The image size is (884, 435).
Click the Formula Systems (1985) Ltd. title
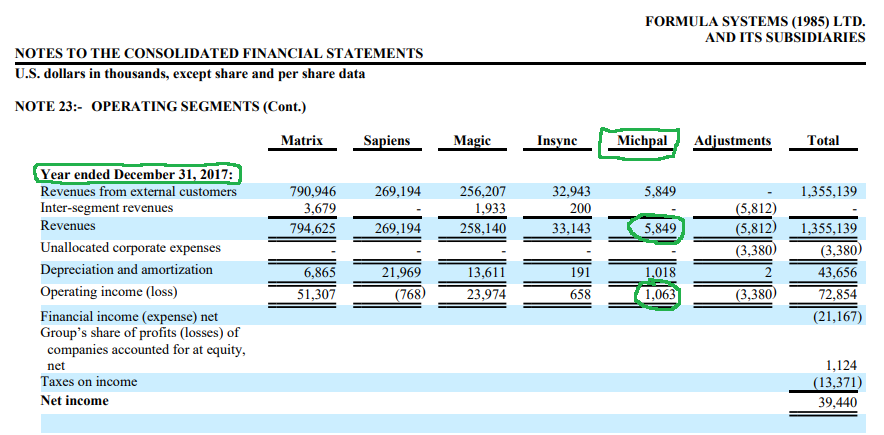click(755, 21)
